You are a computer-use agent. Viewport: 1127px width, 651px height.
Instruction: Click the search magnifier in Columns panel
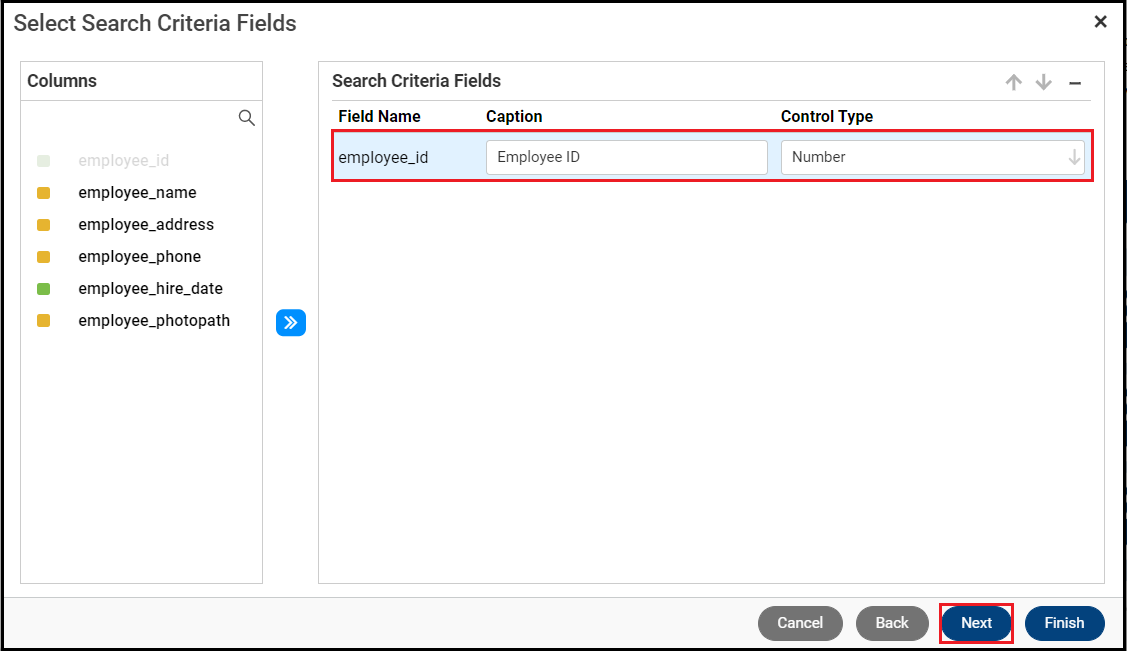[x=247, y=118]
